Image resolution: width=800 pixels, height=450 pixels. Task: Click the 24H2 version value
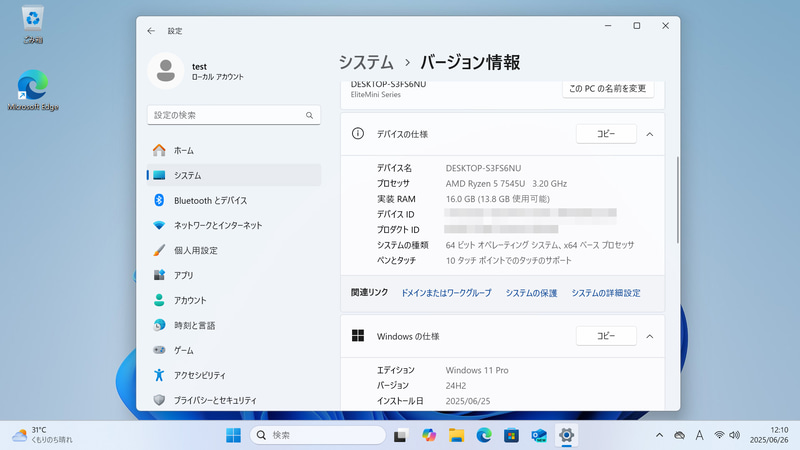[456, 386]
